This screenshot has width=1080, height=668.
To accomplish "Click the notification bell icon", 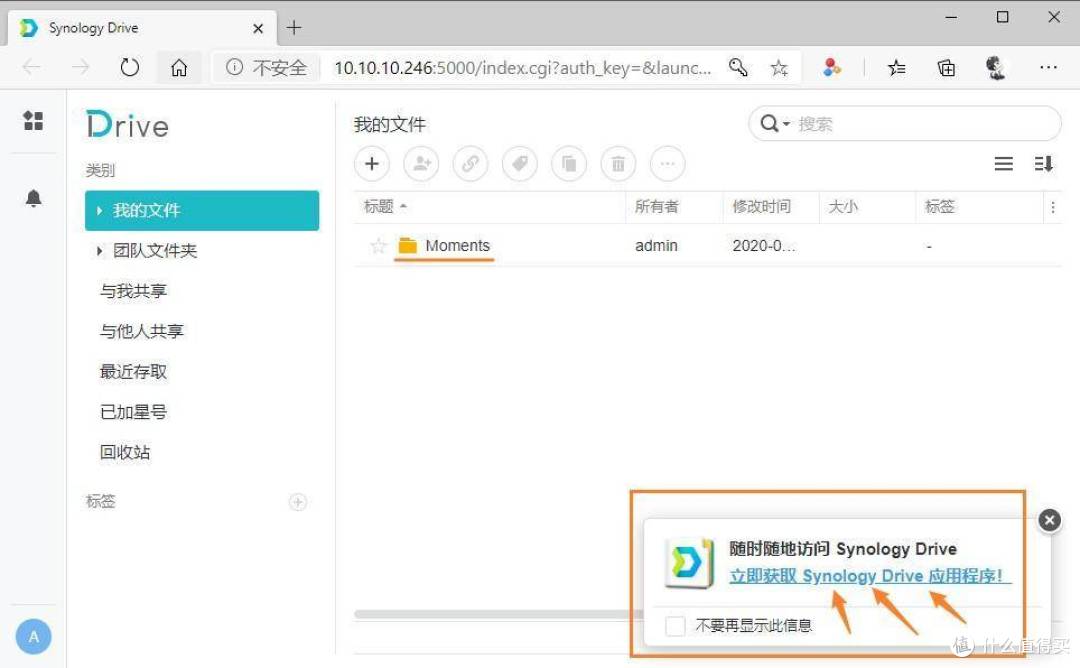I will click(33, 198).
